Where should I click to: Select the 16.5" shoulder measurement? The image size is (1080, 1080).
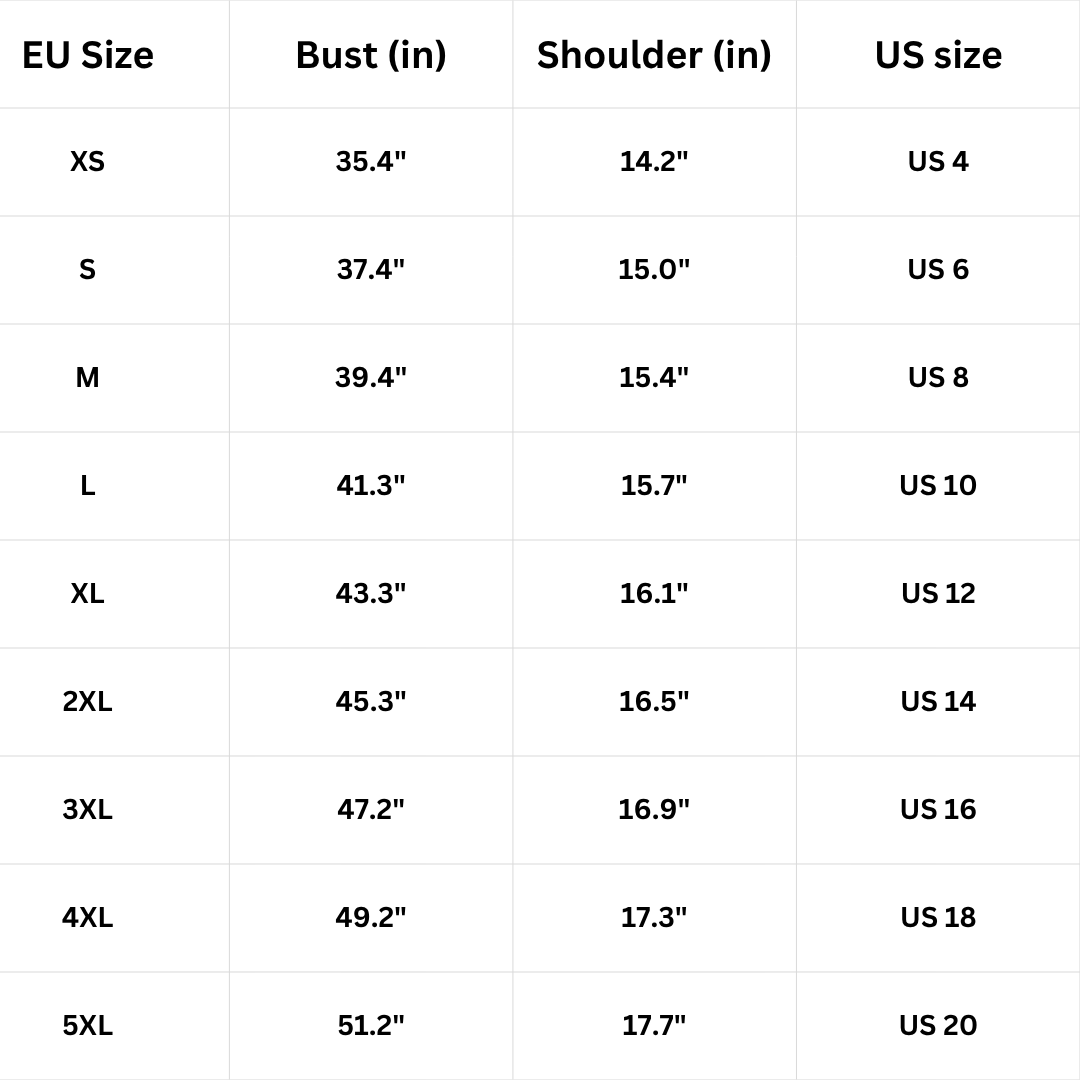pyautogui.click(x=654, y=701)
